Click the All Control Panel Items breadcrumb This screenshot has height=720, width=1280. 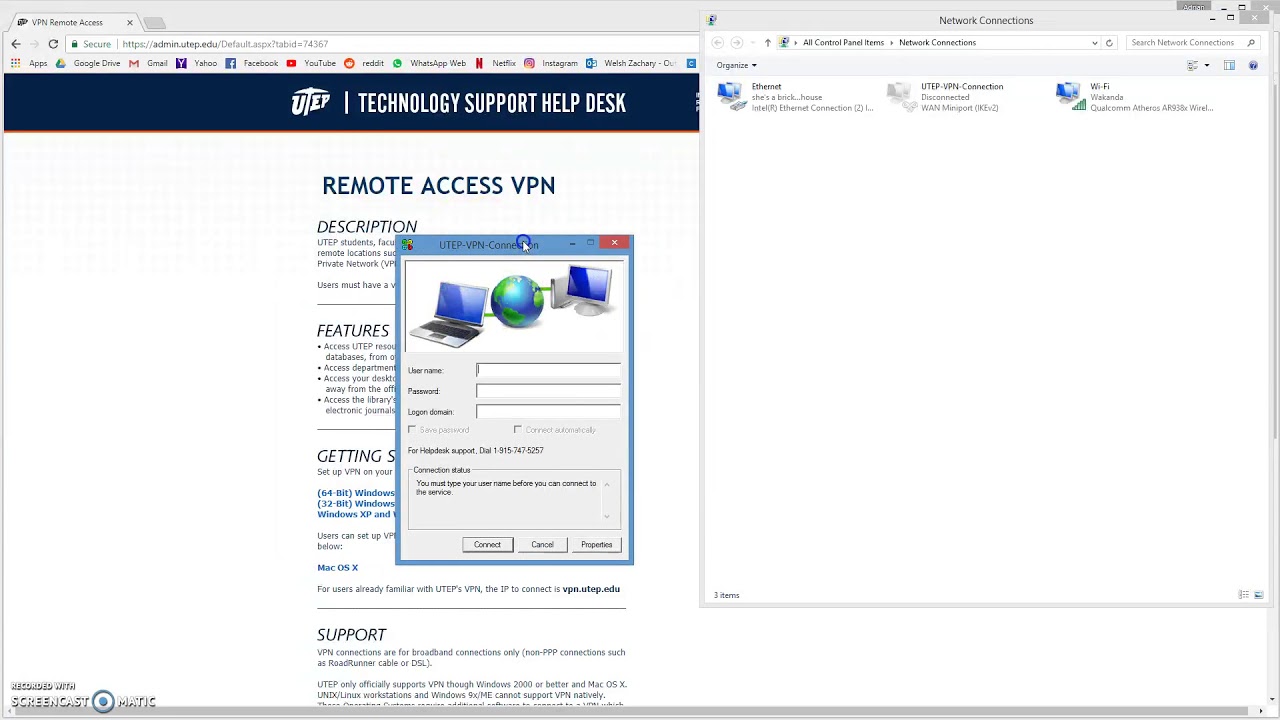point(843,42)
